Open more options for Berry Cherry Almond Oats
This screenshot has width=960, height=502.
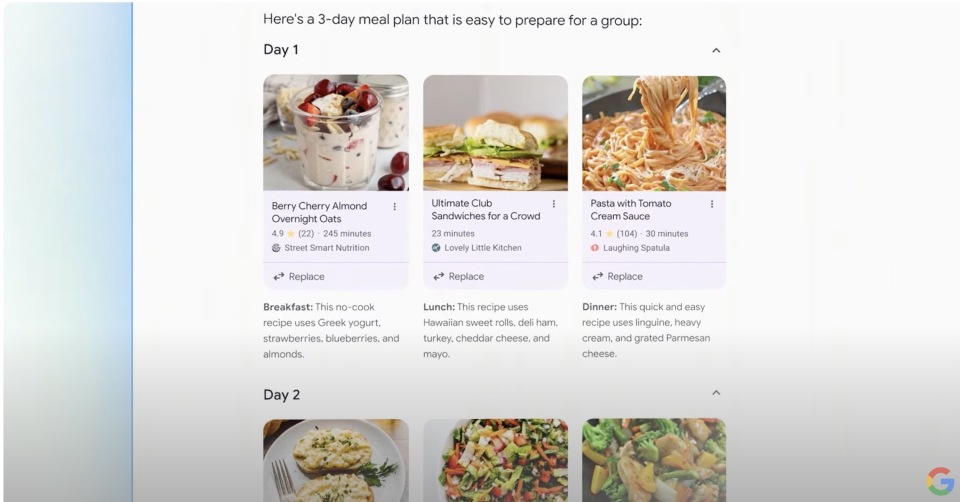pos(394,207)
